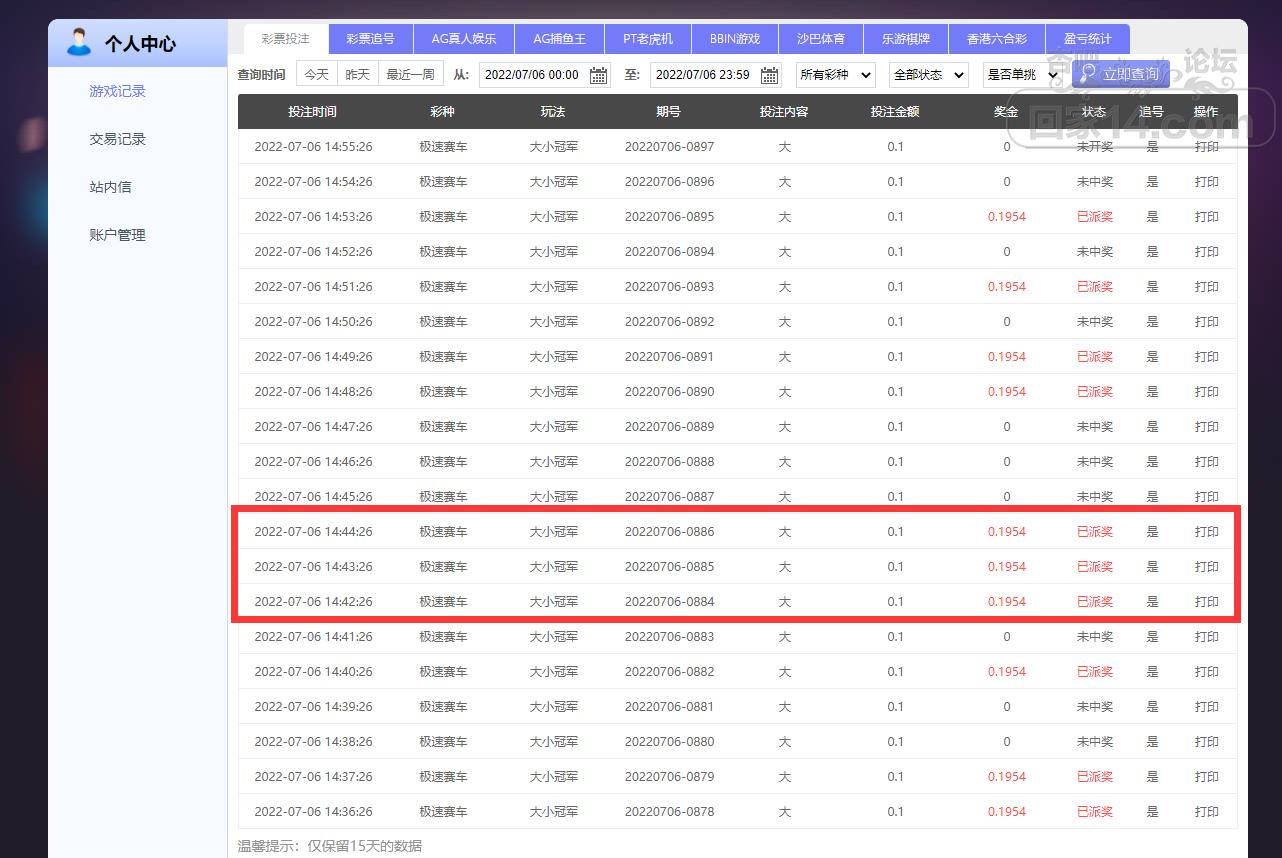Click the user avatar icon by 个人中心
The image size is (1282, 858).
(x=78, y=43)
